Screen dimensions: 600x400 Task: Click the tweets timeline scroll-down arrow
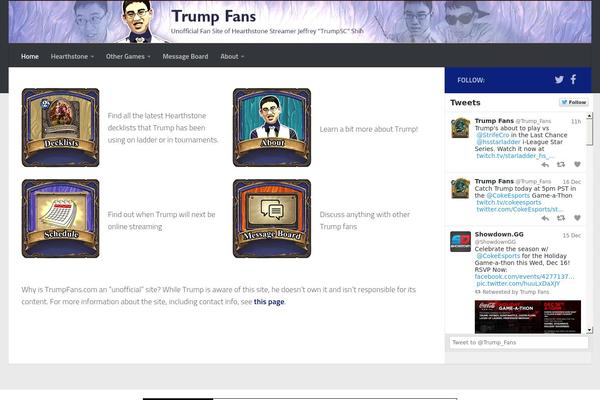click(589, 330)
